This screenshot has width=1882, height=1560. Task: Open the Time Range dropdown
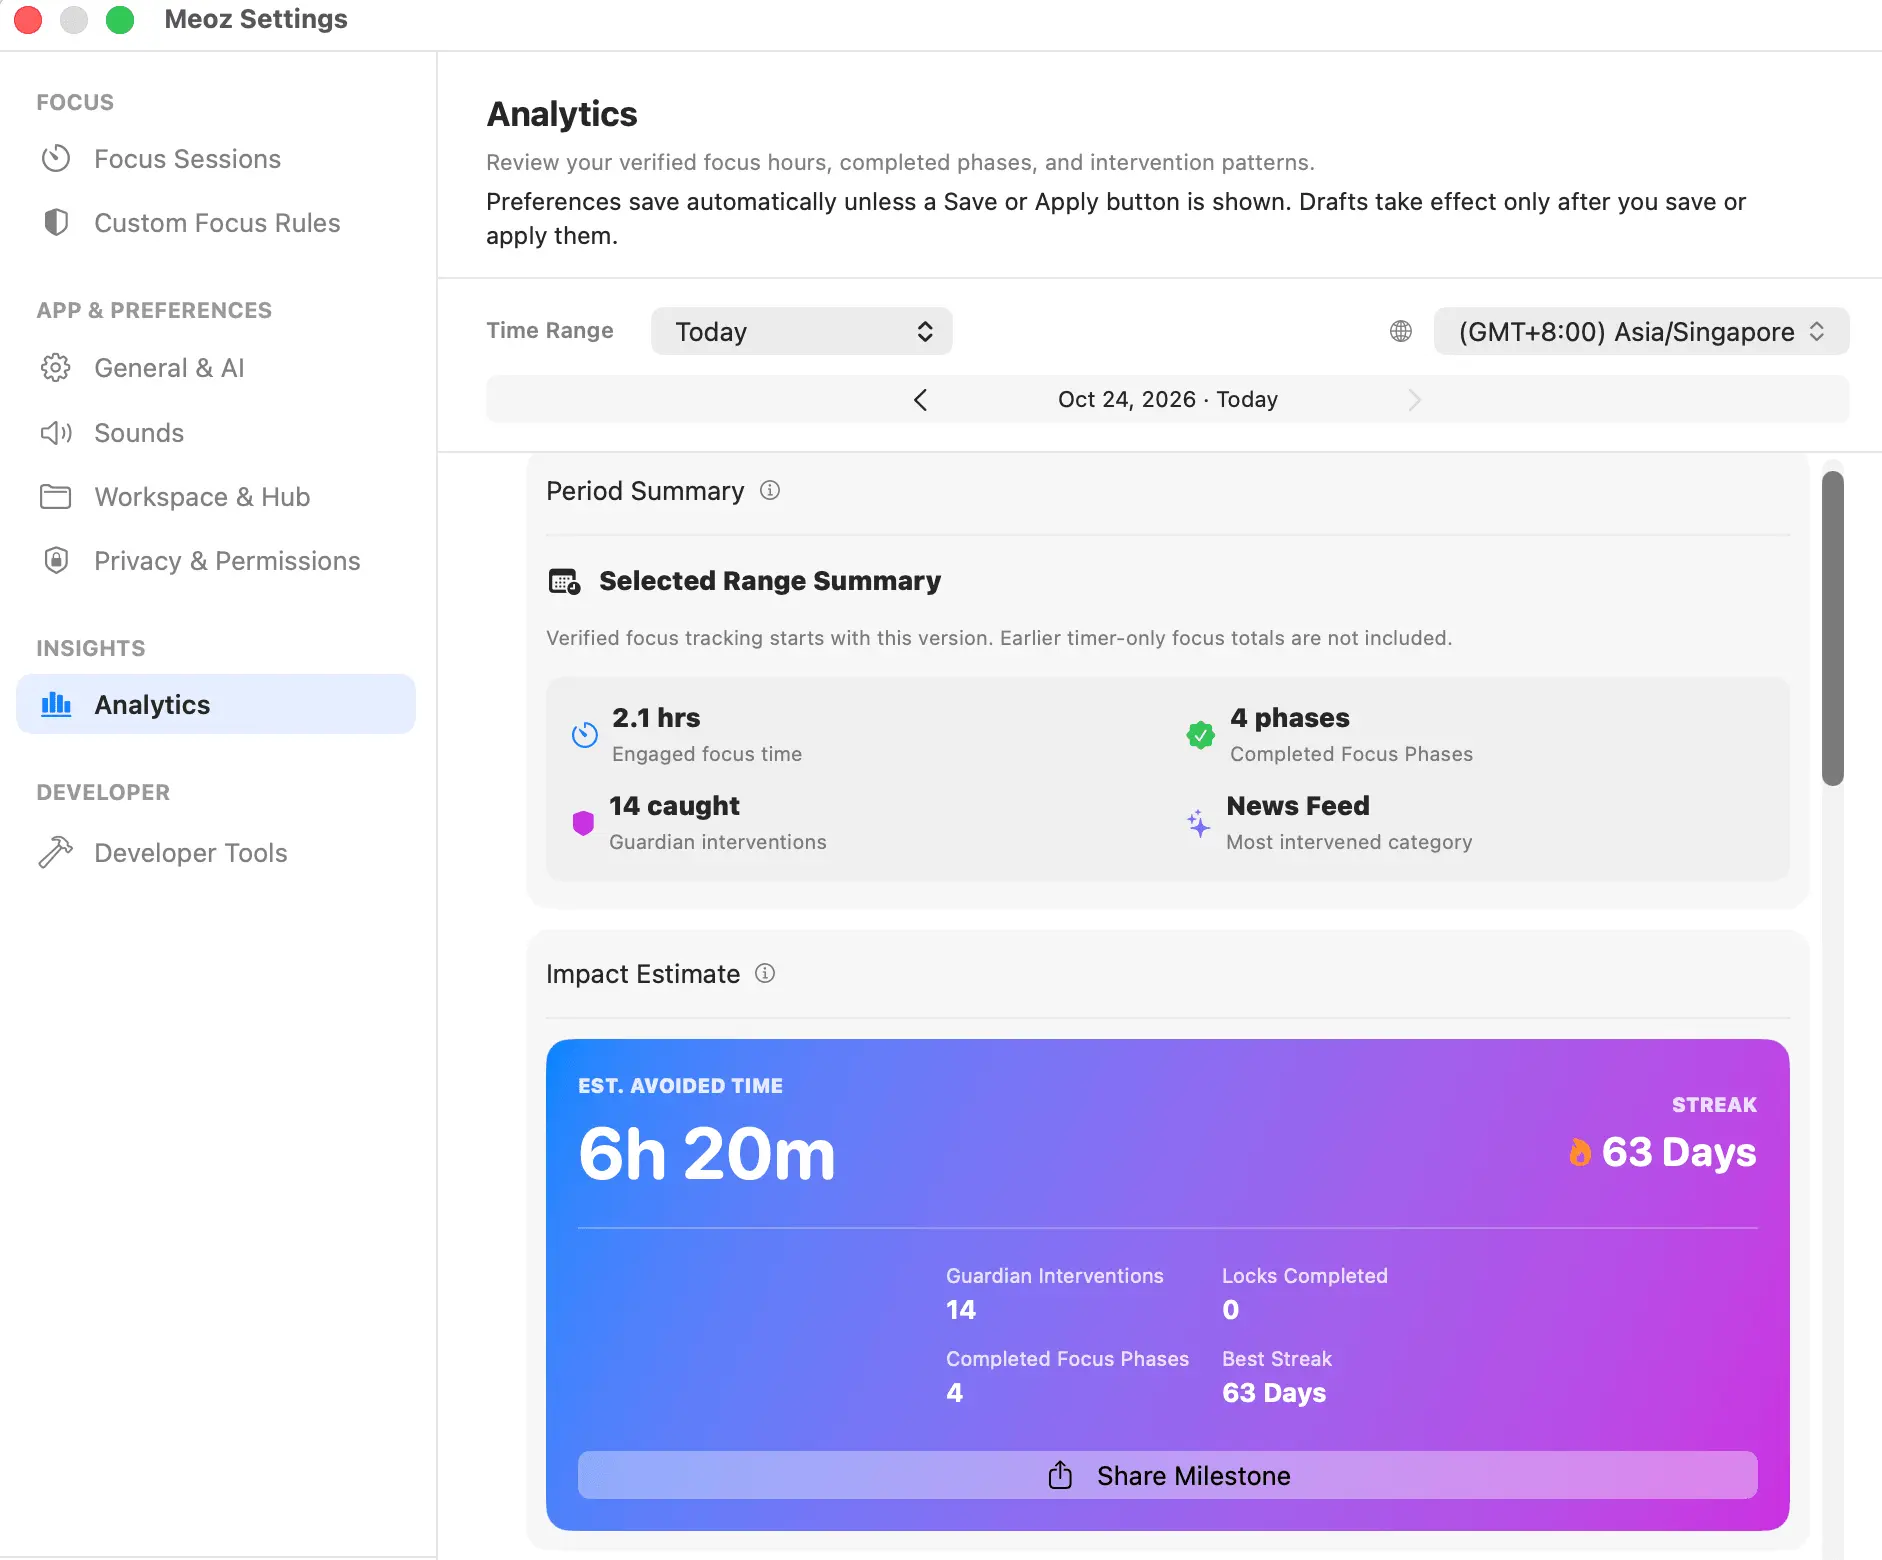click(802, 331)
